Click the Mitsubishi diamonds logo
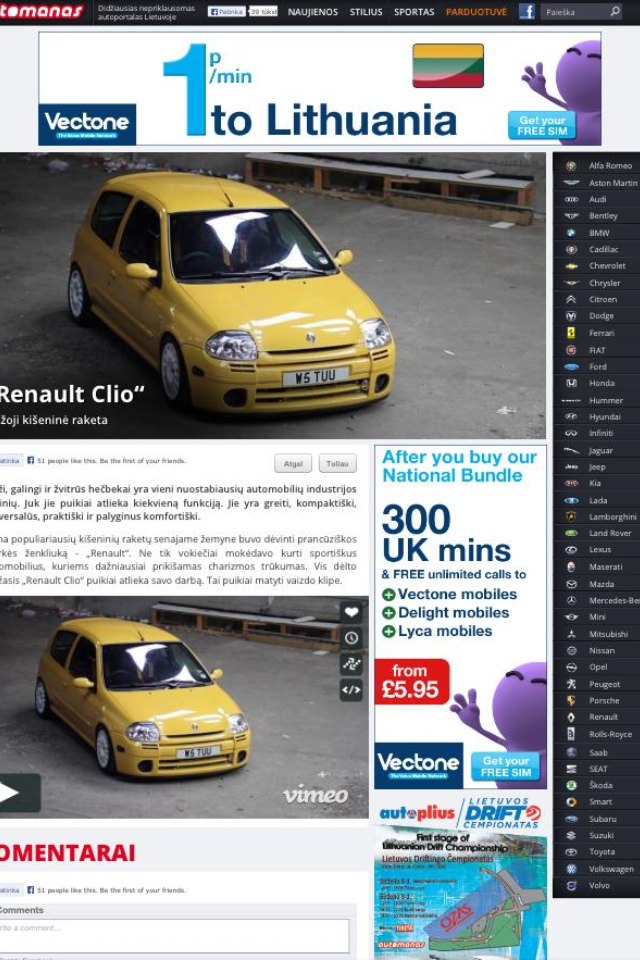 (571, 634)
